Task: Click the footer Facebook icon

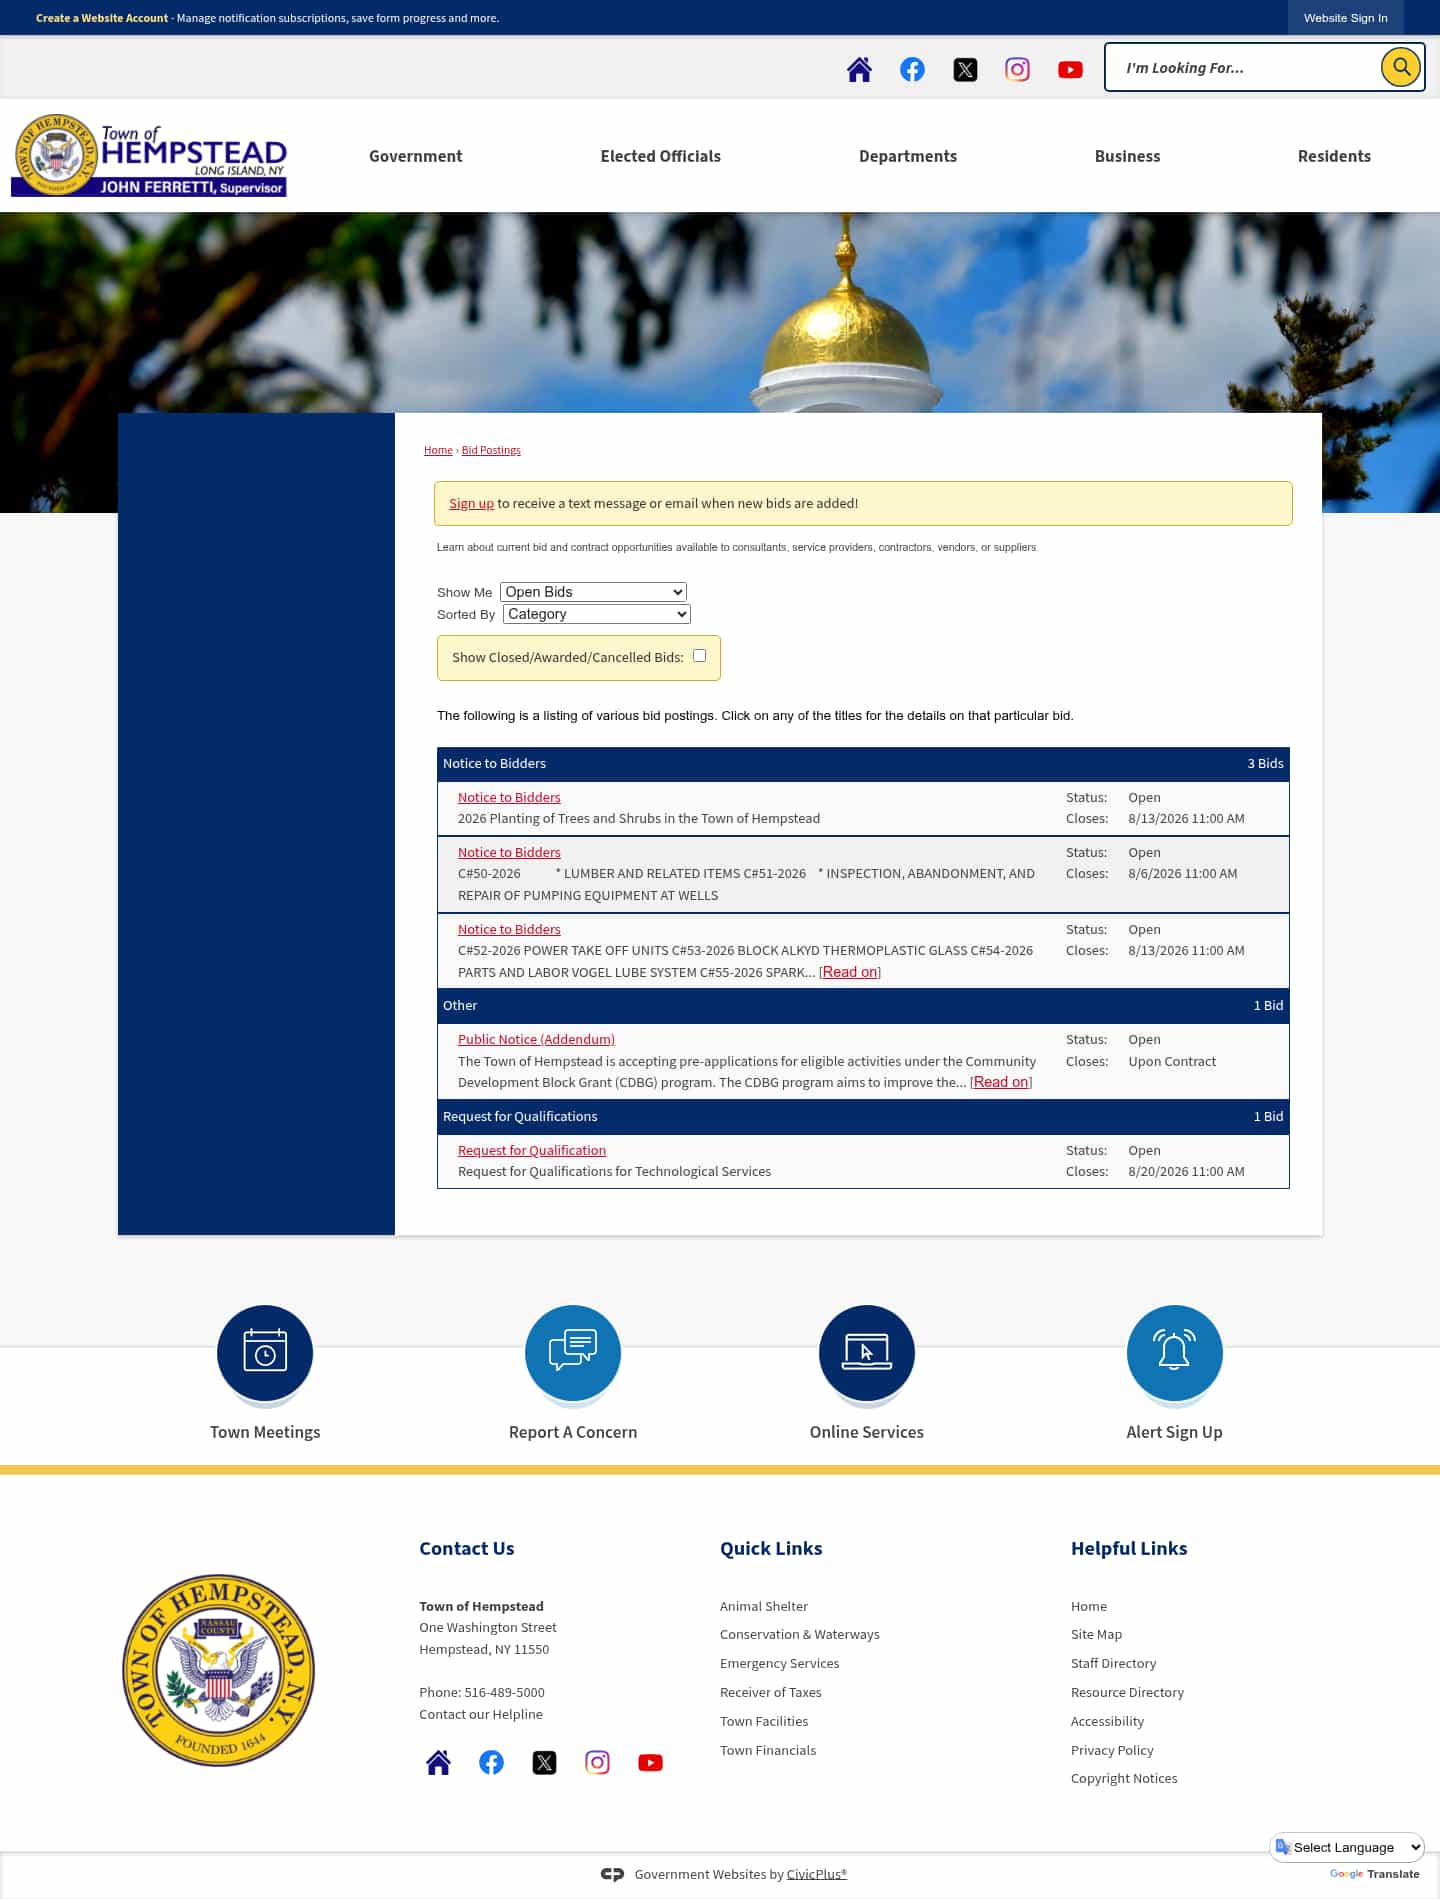Action: pyautogui.click(x=491, y=1762)
